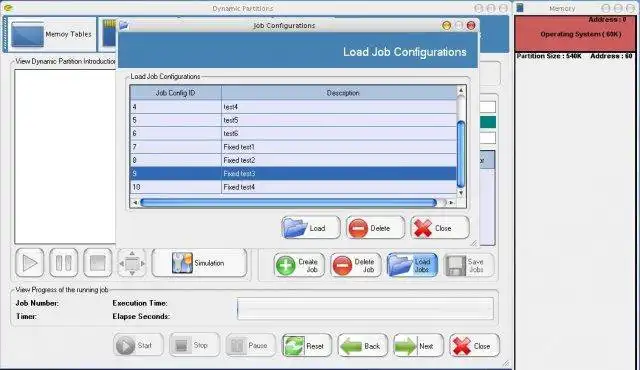Click the Memory window title icon

[x=520, y=8]
